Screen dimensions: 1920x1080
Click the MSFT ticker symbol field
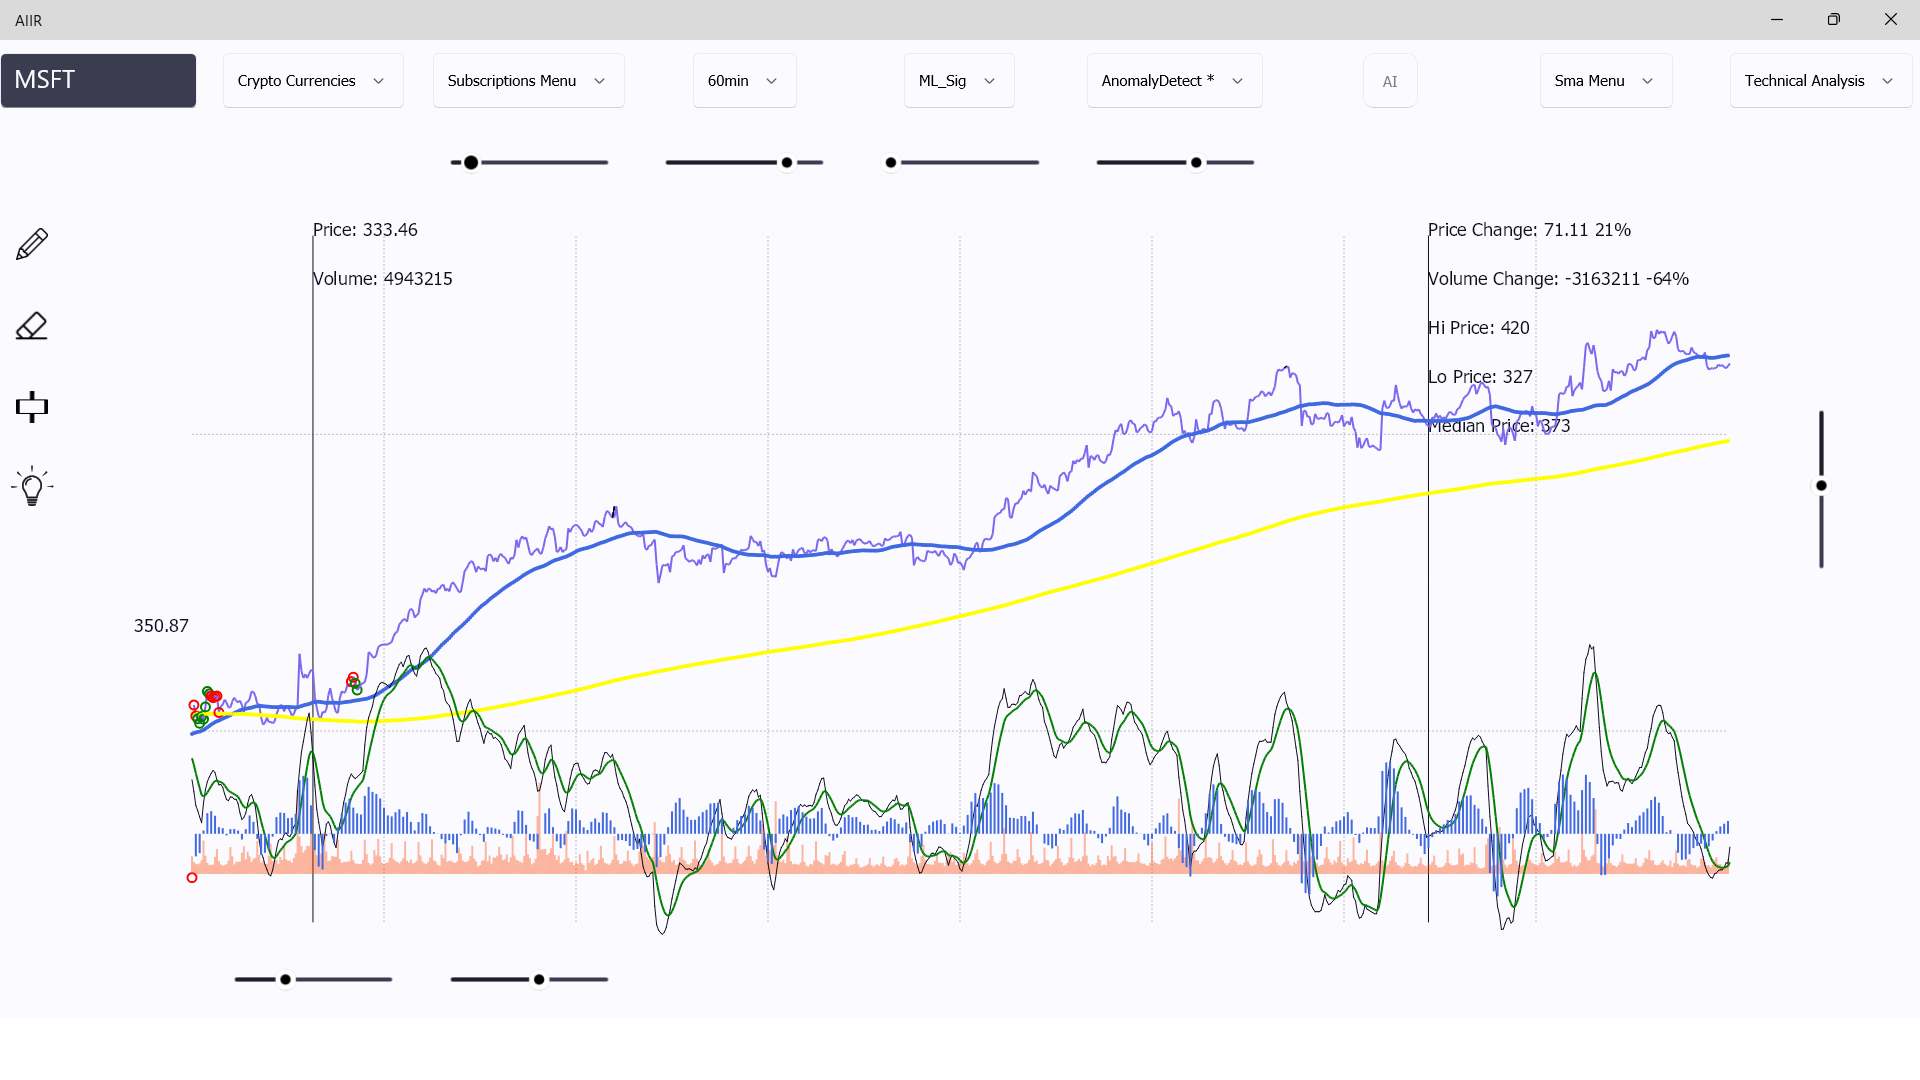[x=98, y=81]
